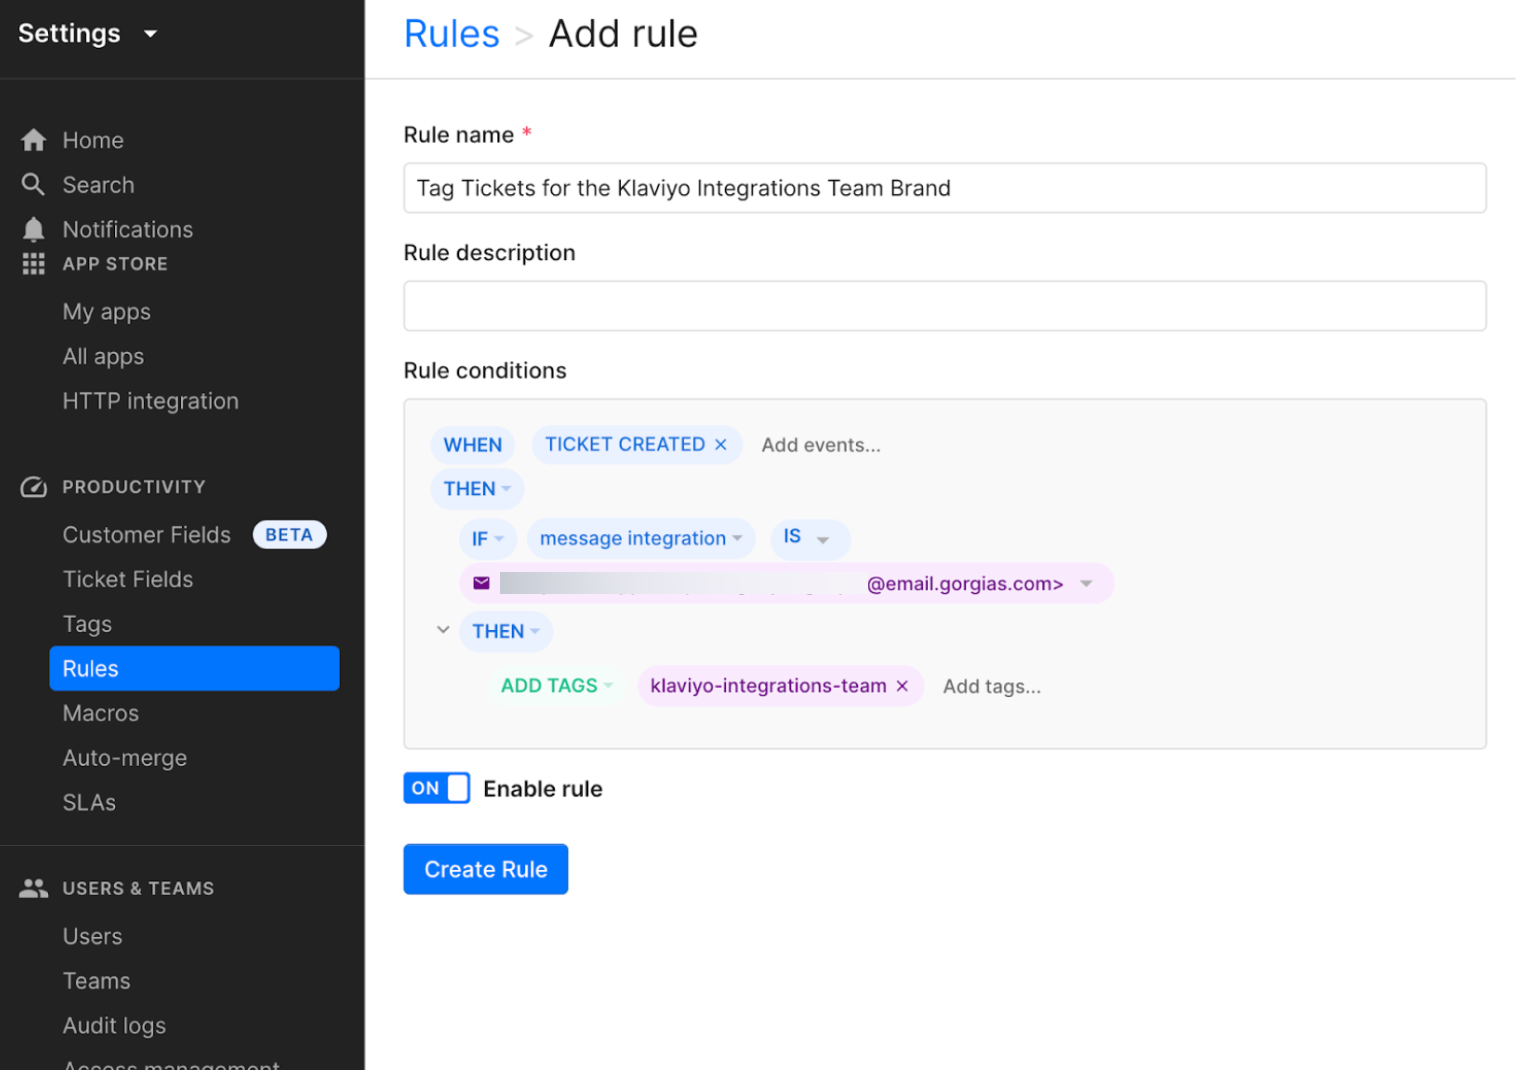This screenshot has width=1522, height=1070.
Task: Collapse the nested THEN block chevron
Action: point(443,630)
